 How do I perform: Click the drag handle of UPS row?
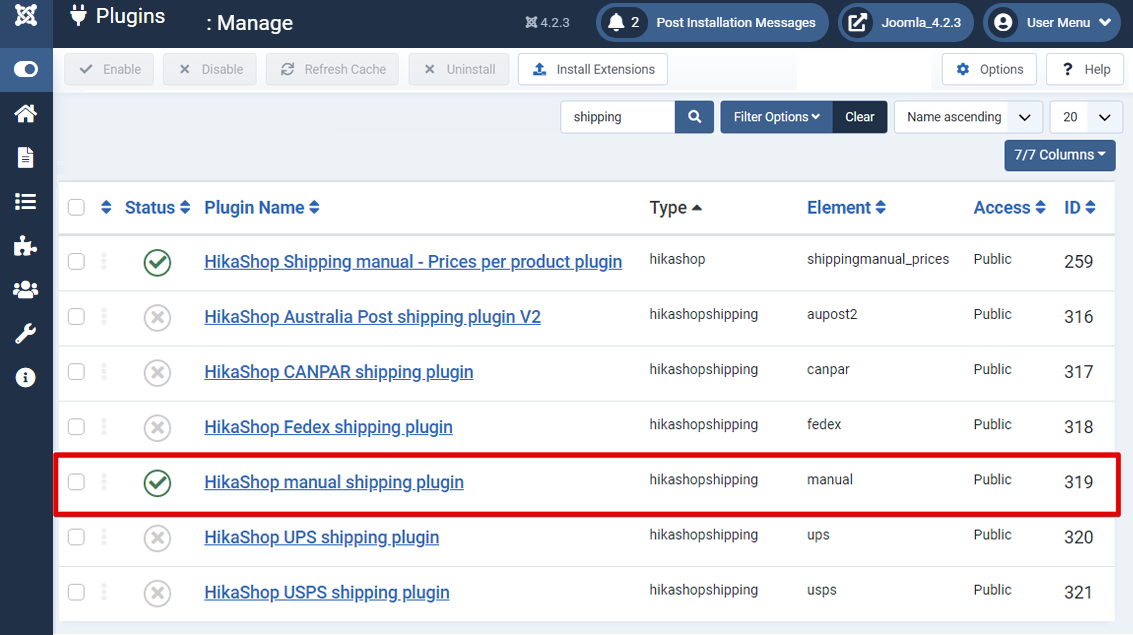pyautogui.click(x=104, y=537)
